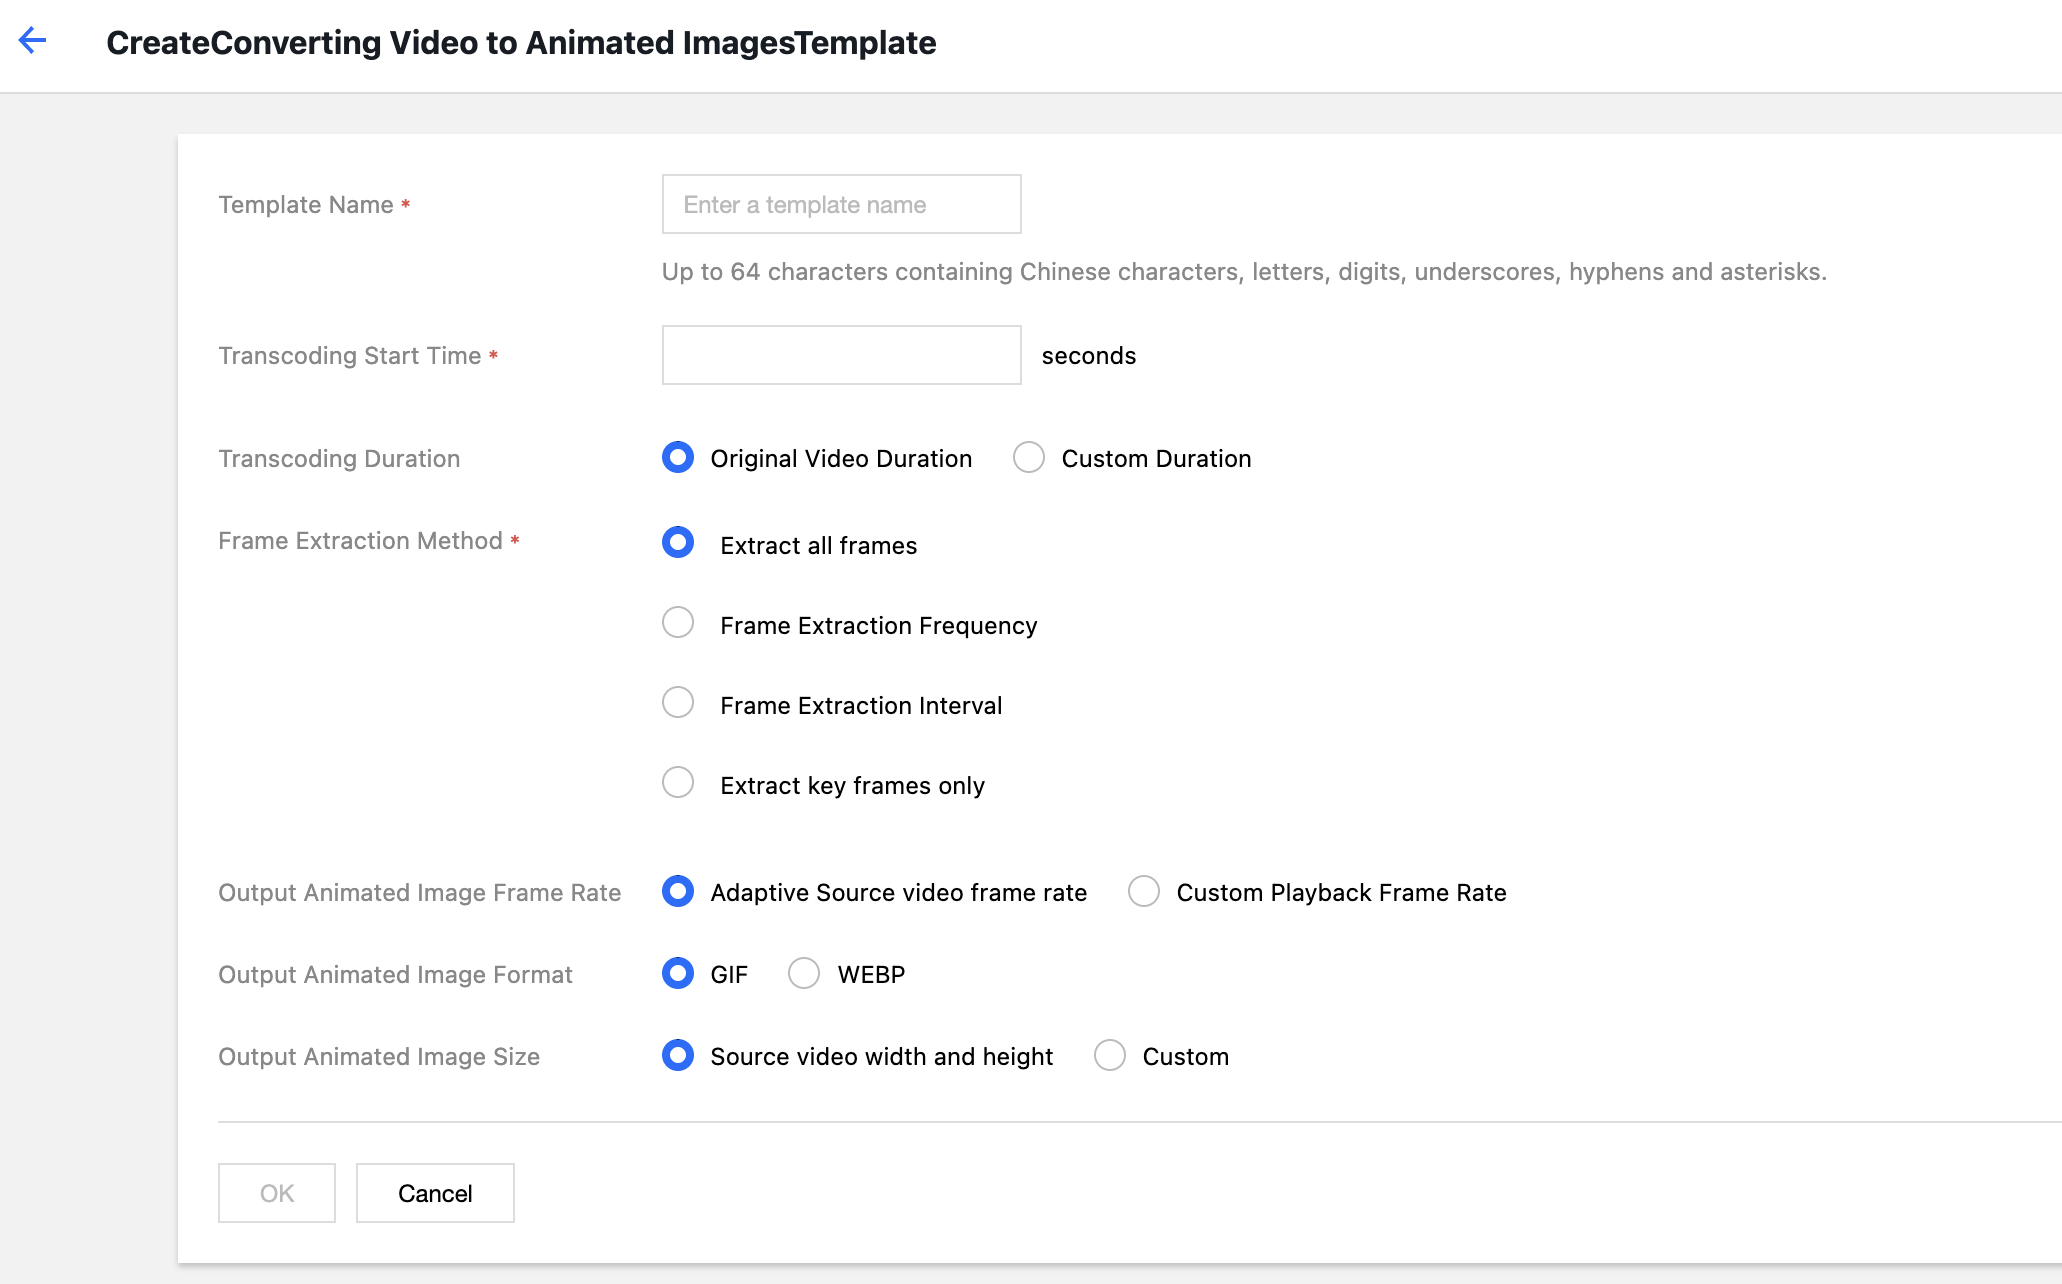
Task: Select Adaptive Source video frame rate
Action: pos(678,892)
